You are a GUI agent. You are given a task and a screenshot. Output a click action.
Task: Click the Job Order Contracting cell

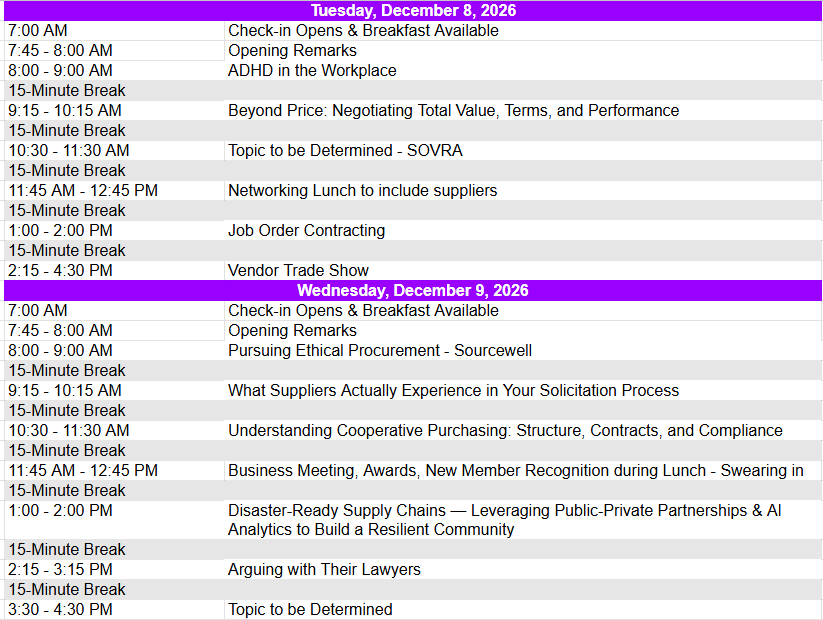point(523,230)
